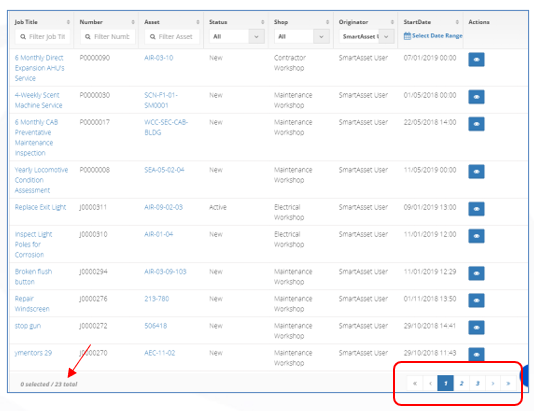Click the Active status cell
534x411 pixels.
tap(218, 207)
